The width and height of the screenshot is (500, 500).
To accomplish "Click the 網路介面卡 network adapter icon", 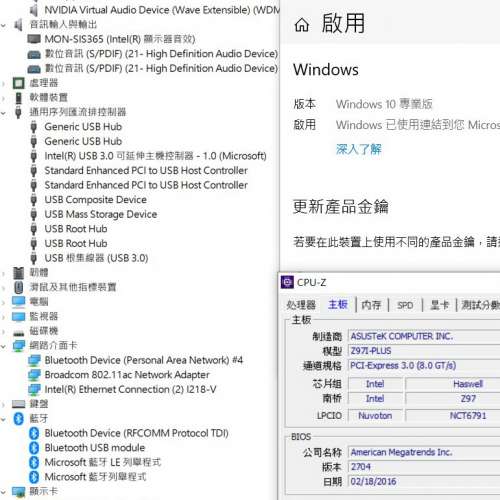I will tap(18, 346).
